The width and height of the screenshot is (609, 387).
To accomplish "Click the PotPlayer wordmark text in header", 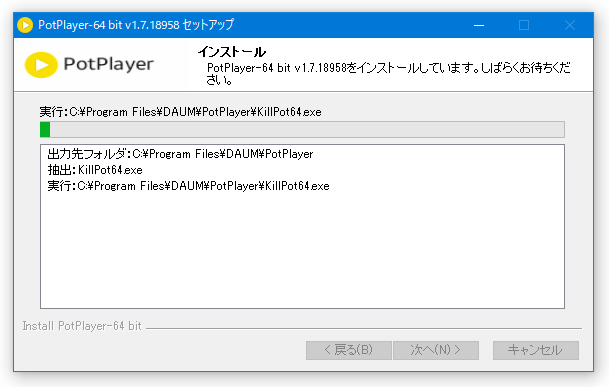I will pyautogui.click(x=109, y=64).
